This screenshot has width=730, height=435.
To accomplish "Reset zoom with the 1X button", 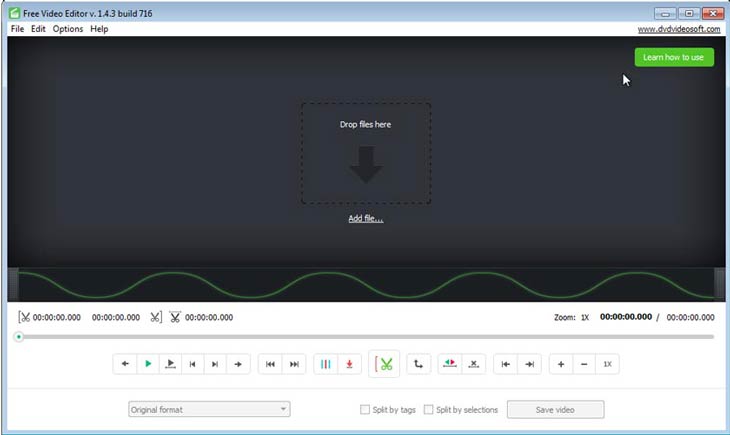I will point(608,364).
